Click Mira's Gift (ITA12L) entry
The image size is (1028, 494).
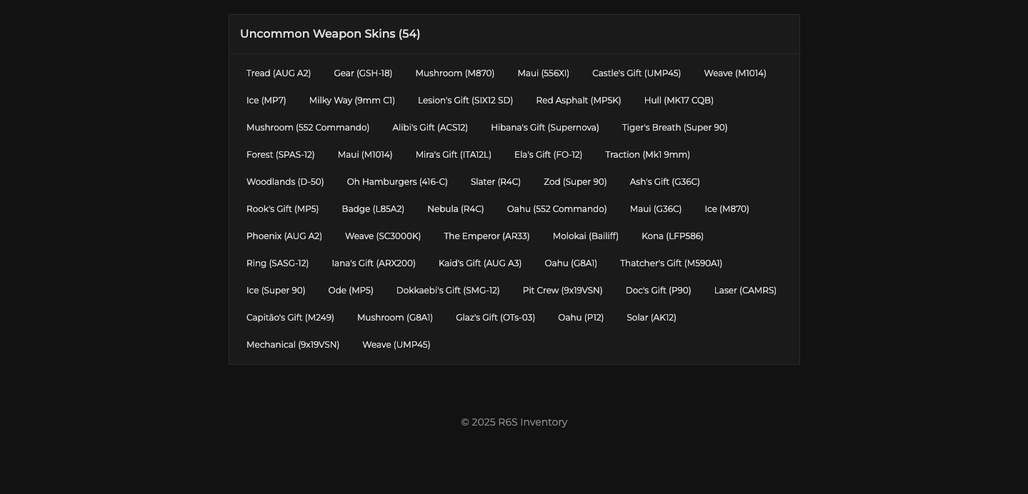click(x=453, y=155)
